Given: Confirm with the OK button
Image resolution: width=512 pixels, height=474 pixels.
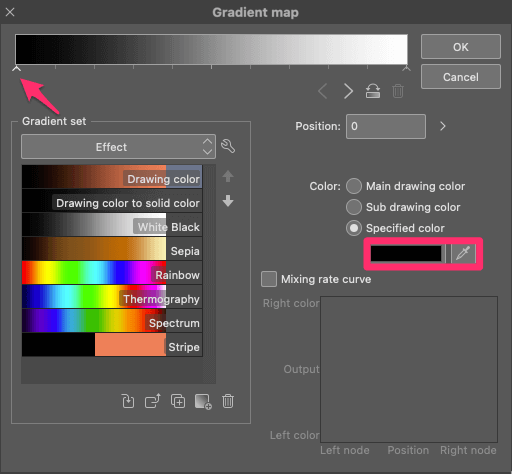Looking at the screenshot, I should click(x=461, y=47).
